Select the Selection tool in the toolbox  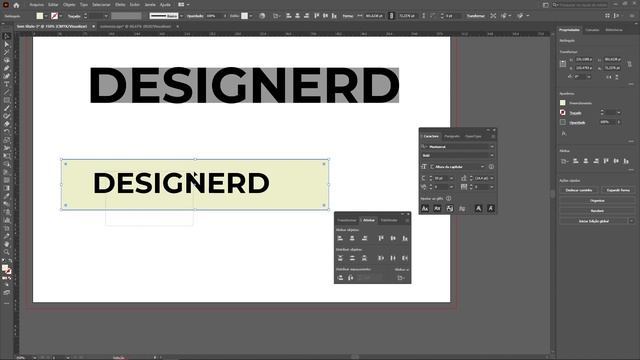point(7,36)
